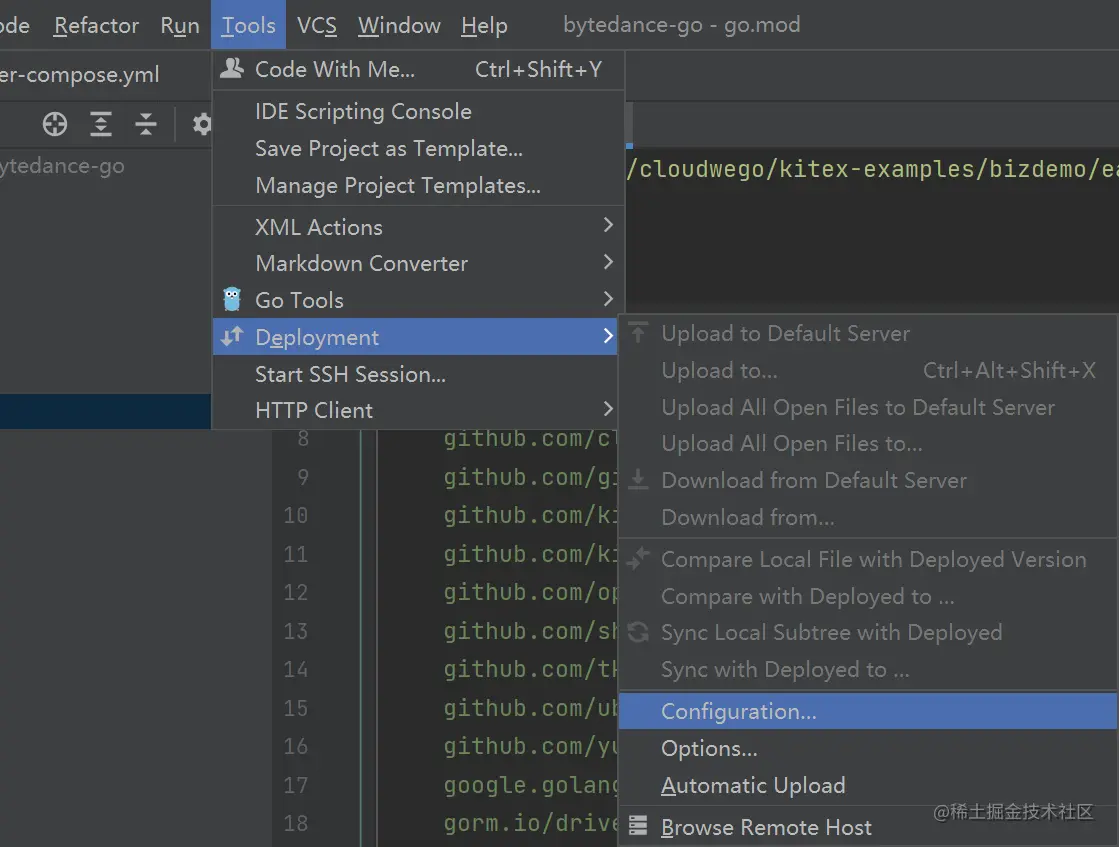This screenshot has width=1119, height=847.
Task: Choose Manage Project Templates
Action: 418,186
